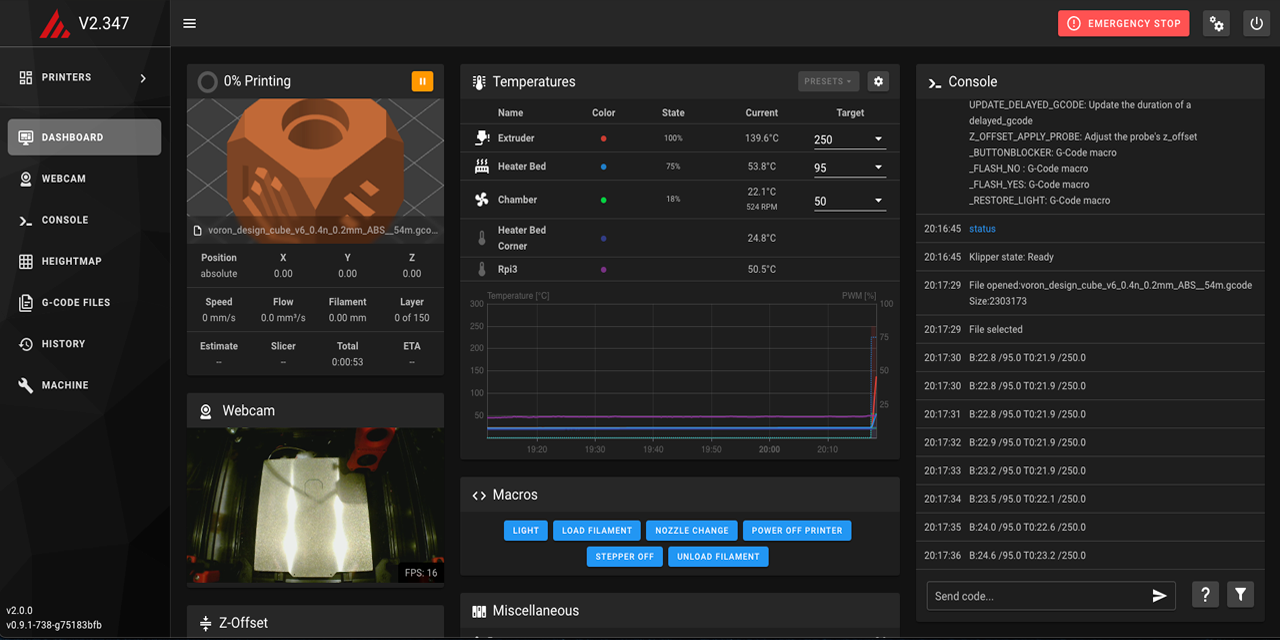The height and width of the screenshot is (640, 1280).
Task: Pause the current print job
Action: coord(422,81)
